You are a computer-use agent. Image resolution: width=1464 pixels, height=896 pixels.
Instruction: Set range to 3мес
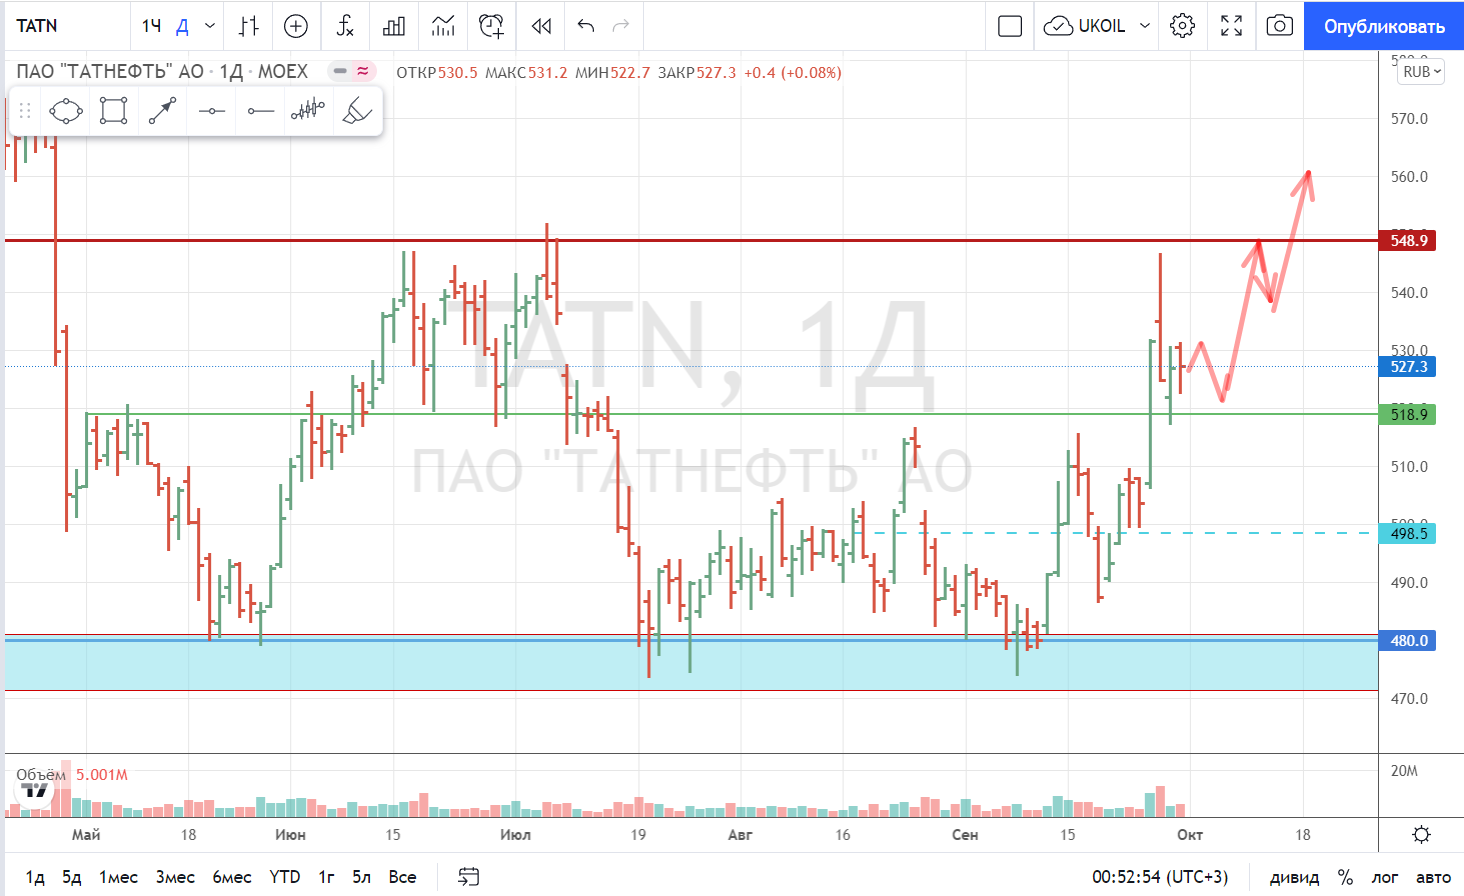coord(175,877)
